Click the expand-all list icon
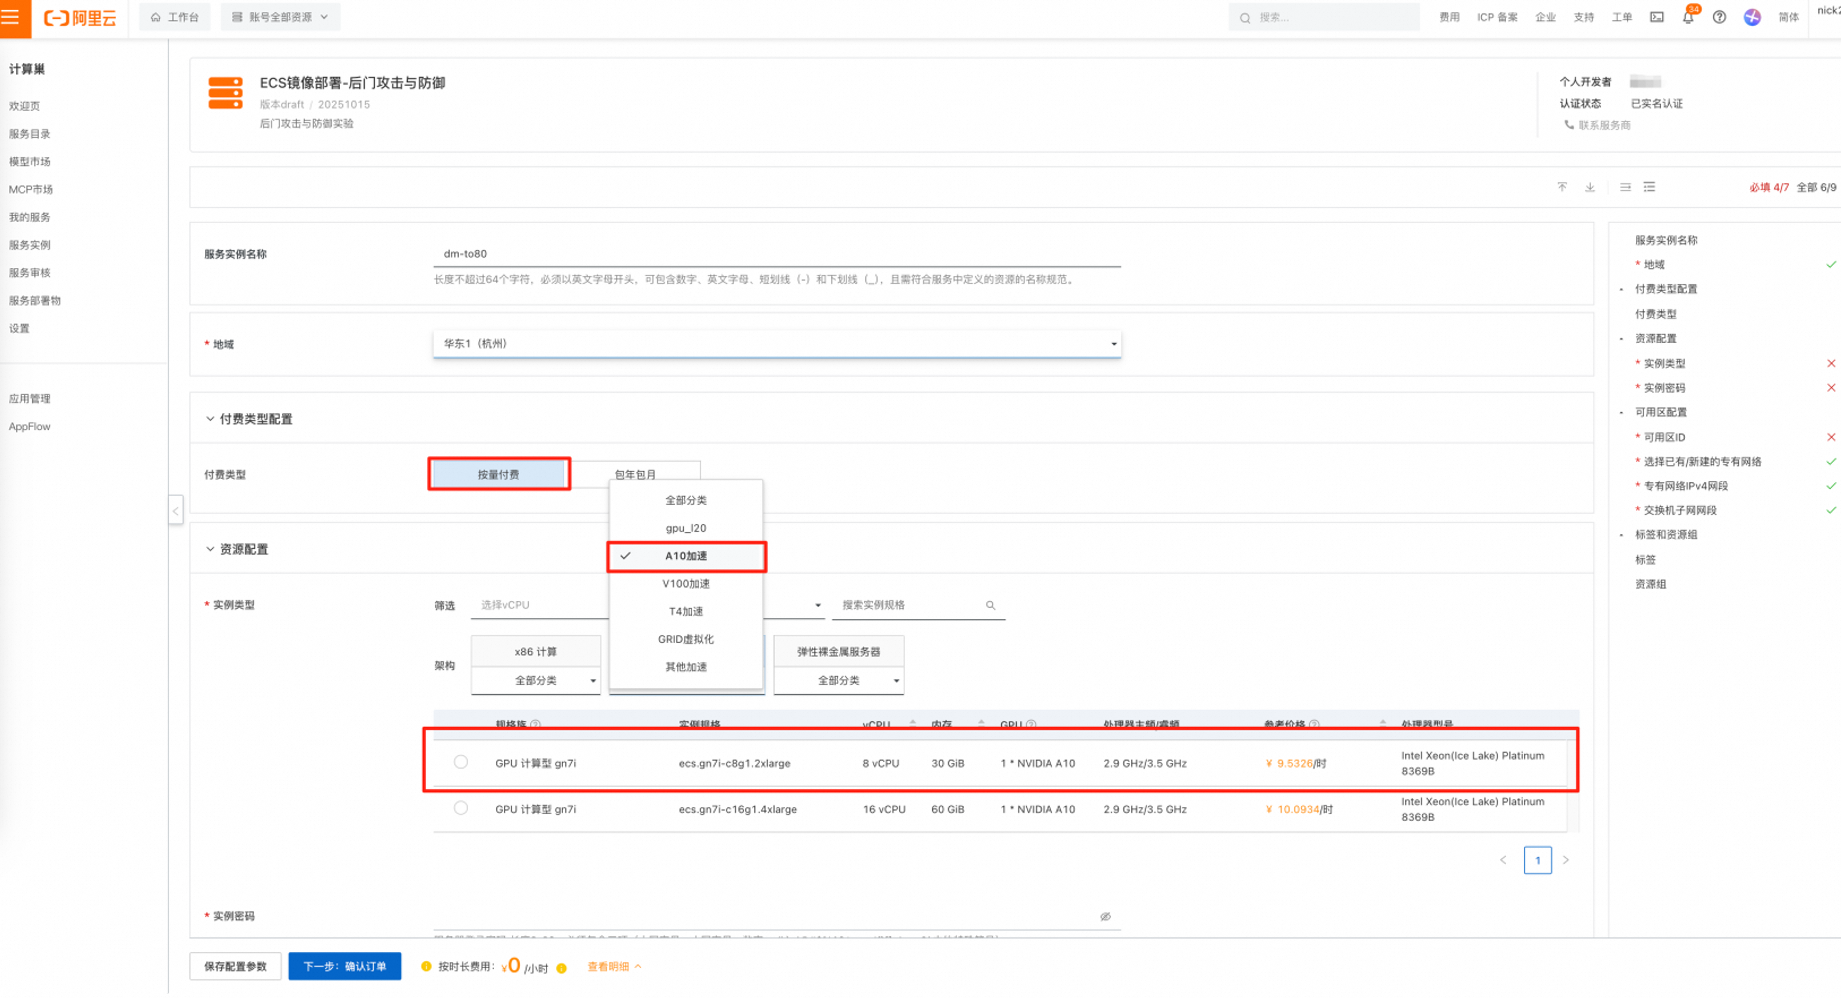Viewport: 1841px width, 998px height. [x=1649, y=187]
